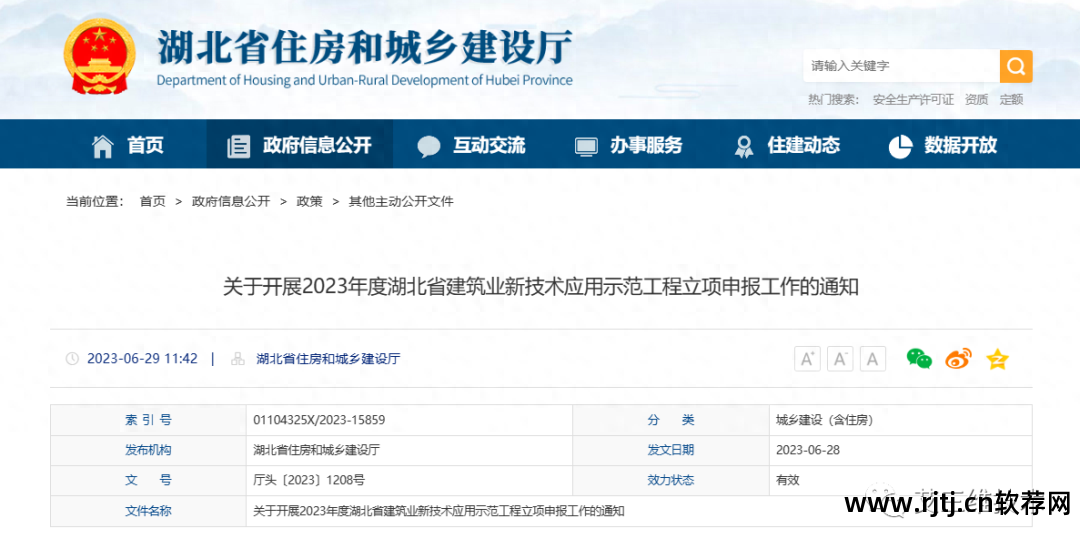Viewport: 1080px width, 549px height.
Task: Click the source link 湖北省住房和城乡建设厅 under title
Action: coord(328,359)
